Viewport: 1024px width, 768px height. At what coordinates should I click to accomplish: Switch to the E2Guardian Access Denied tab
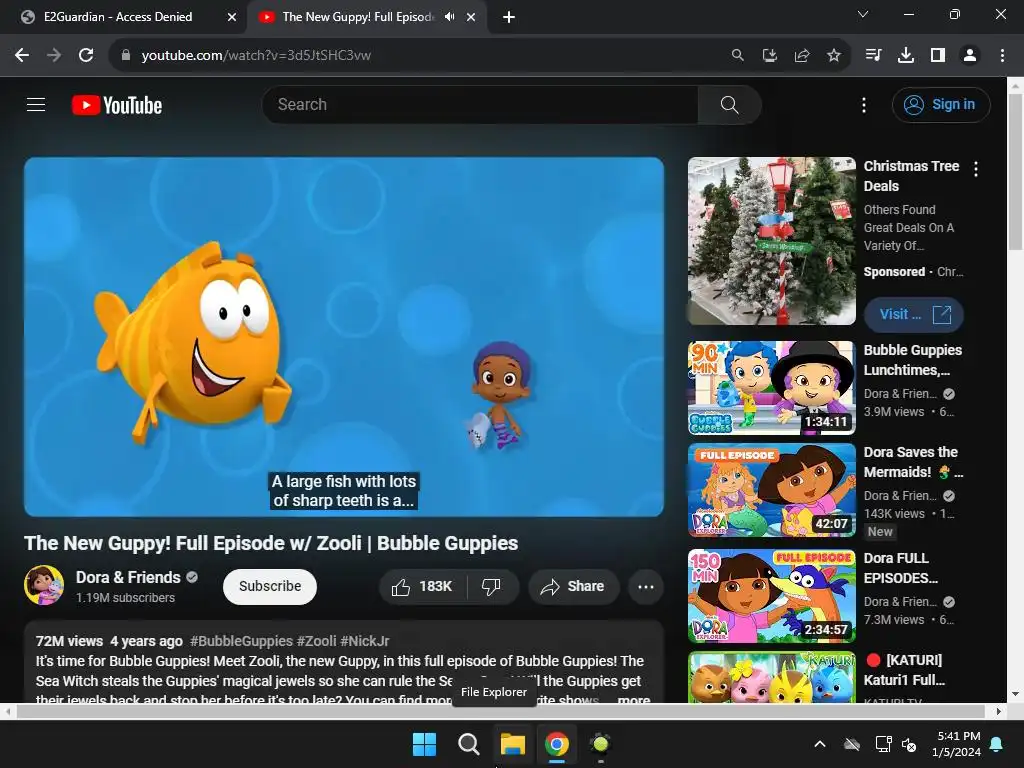(x=118, y=17)
